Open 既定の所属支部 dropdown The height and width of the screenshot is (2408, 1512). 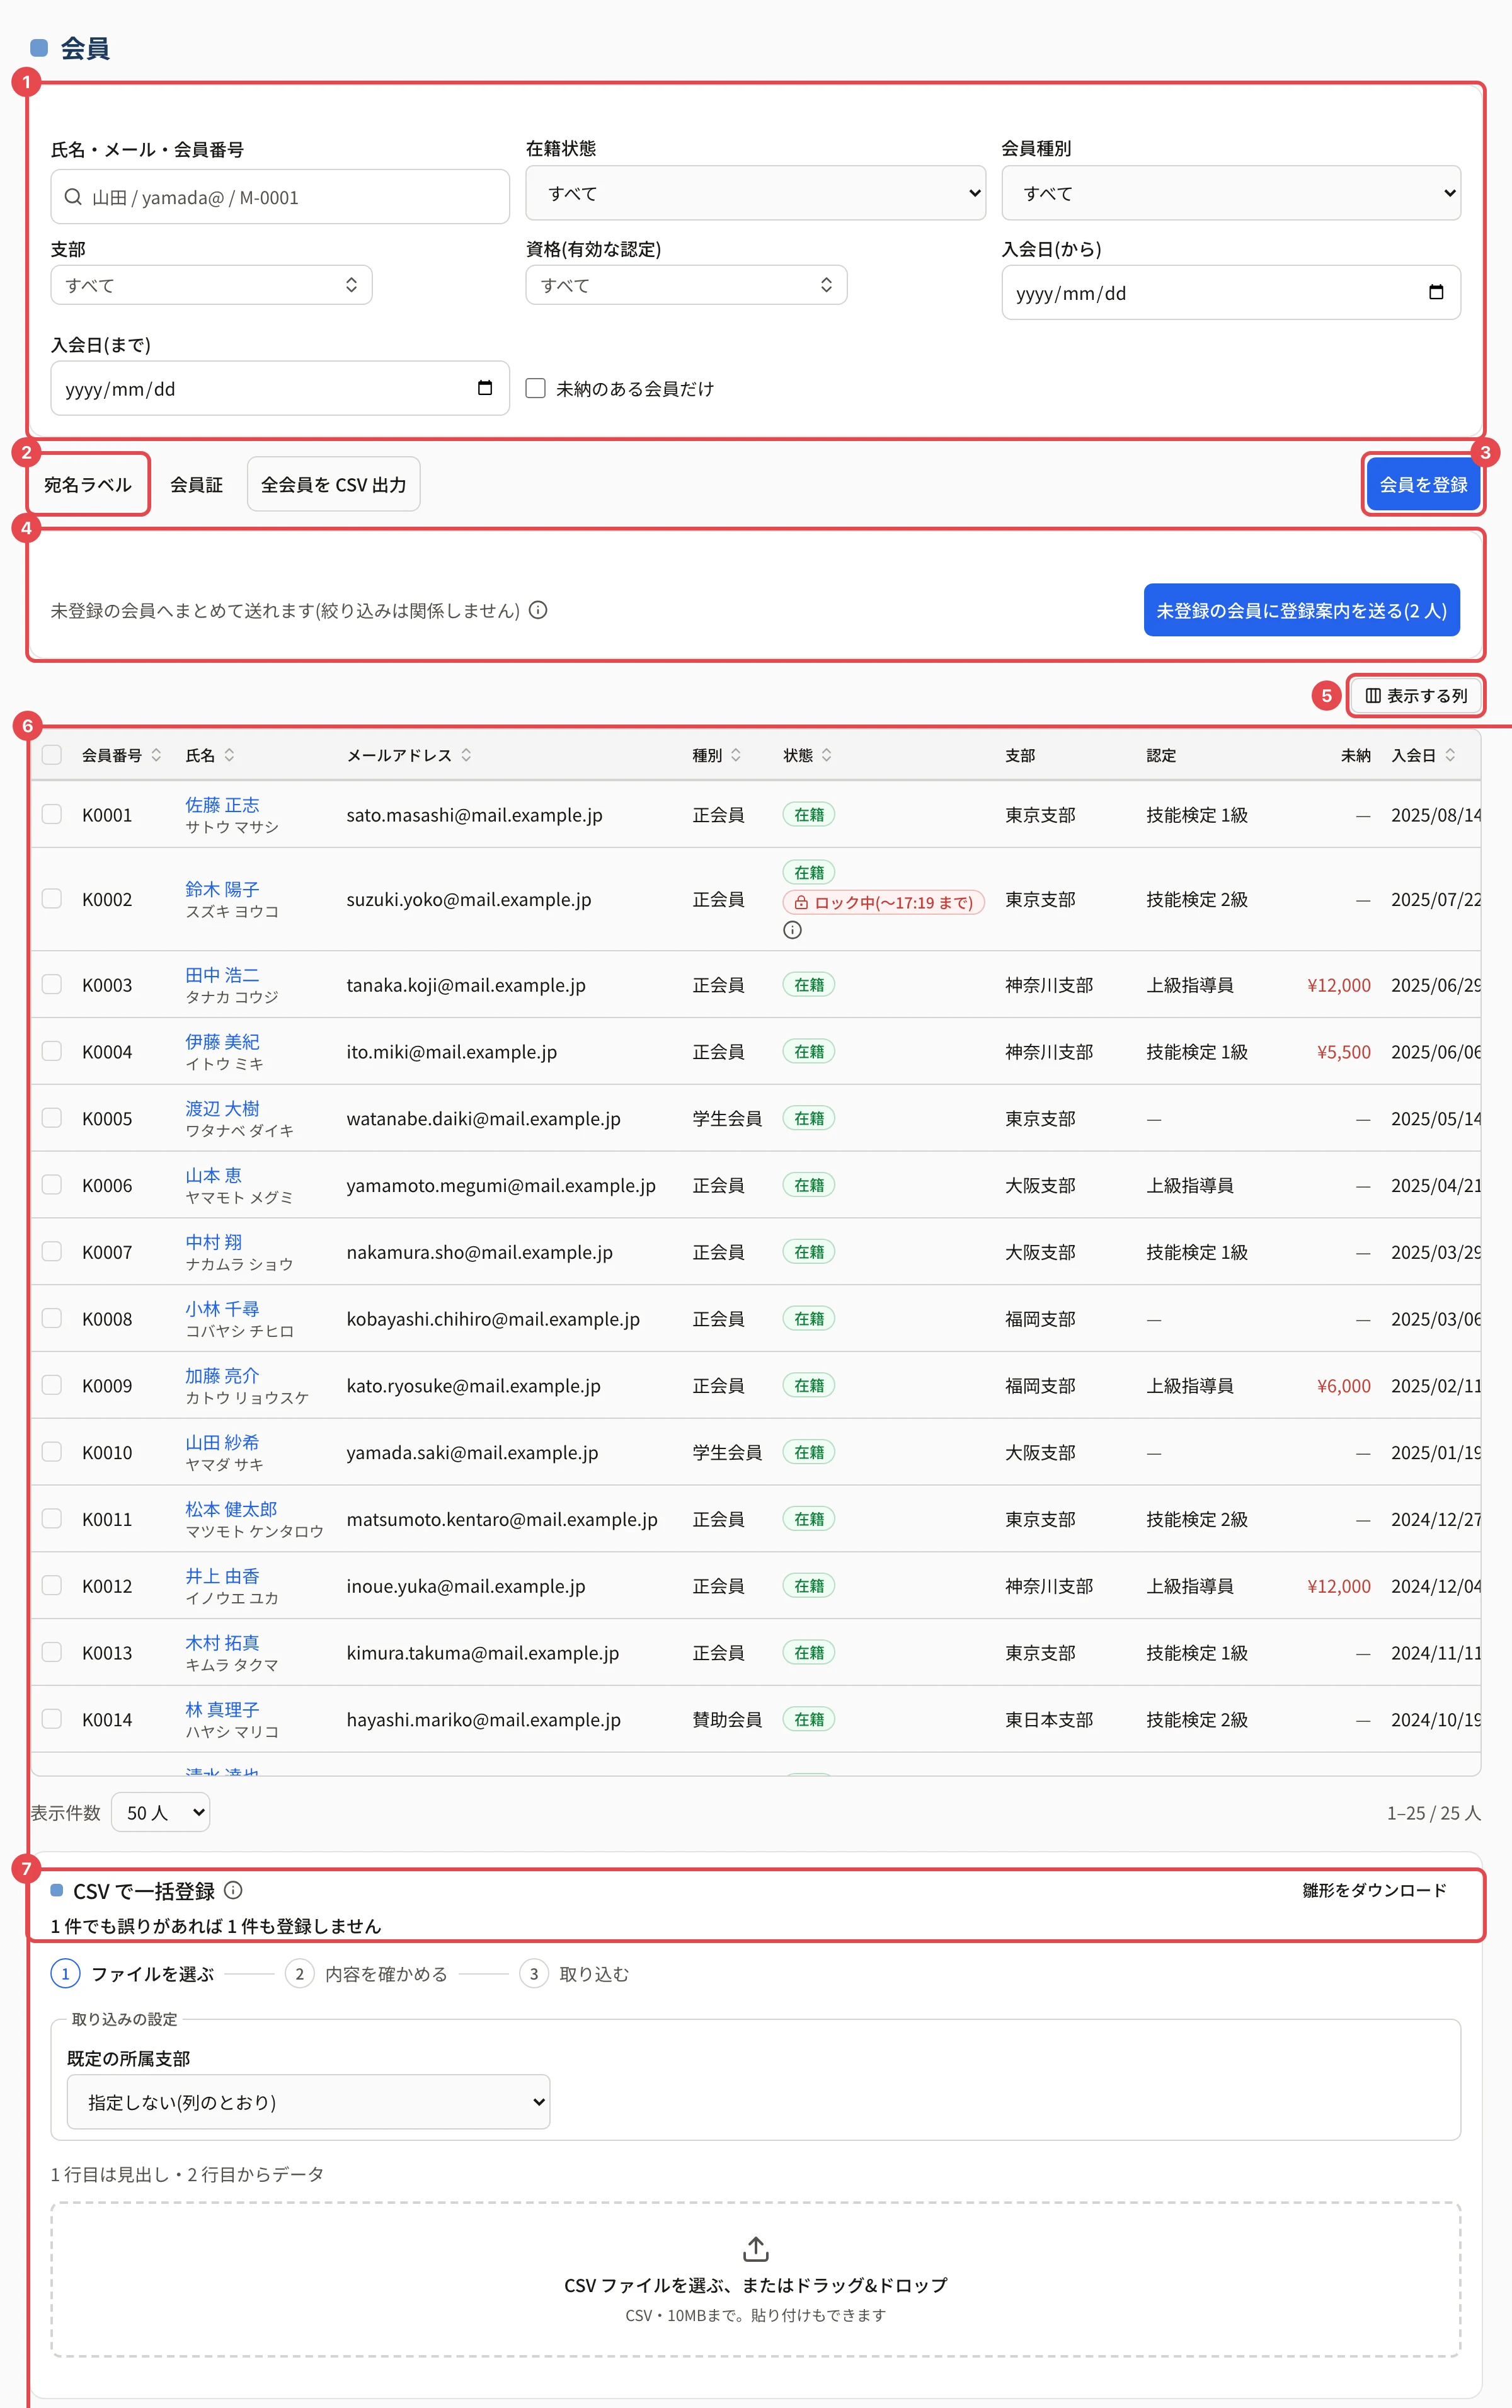[x=308, y=2102]
